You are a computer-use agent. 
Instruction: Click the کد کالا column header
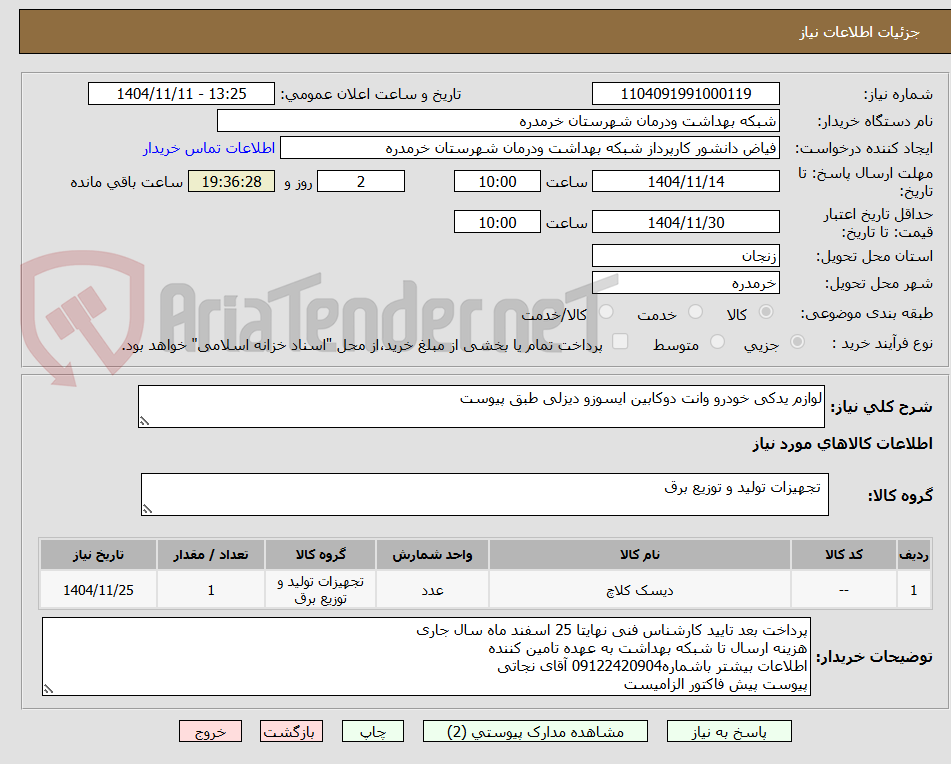pyautogui.click(x=844, y=554)
